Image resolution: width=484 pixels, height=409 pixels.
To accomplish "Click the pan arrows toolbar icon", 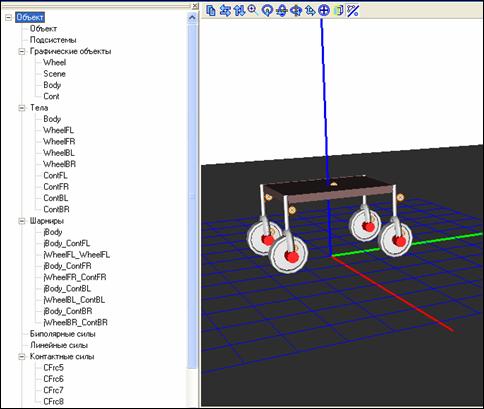I will (x=310, y=10).
